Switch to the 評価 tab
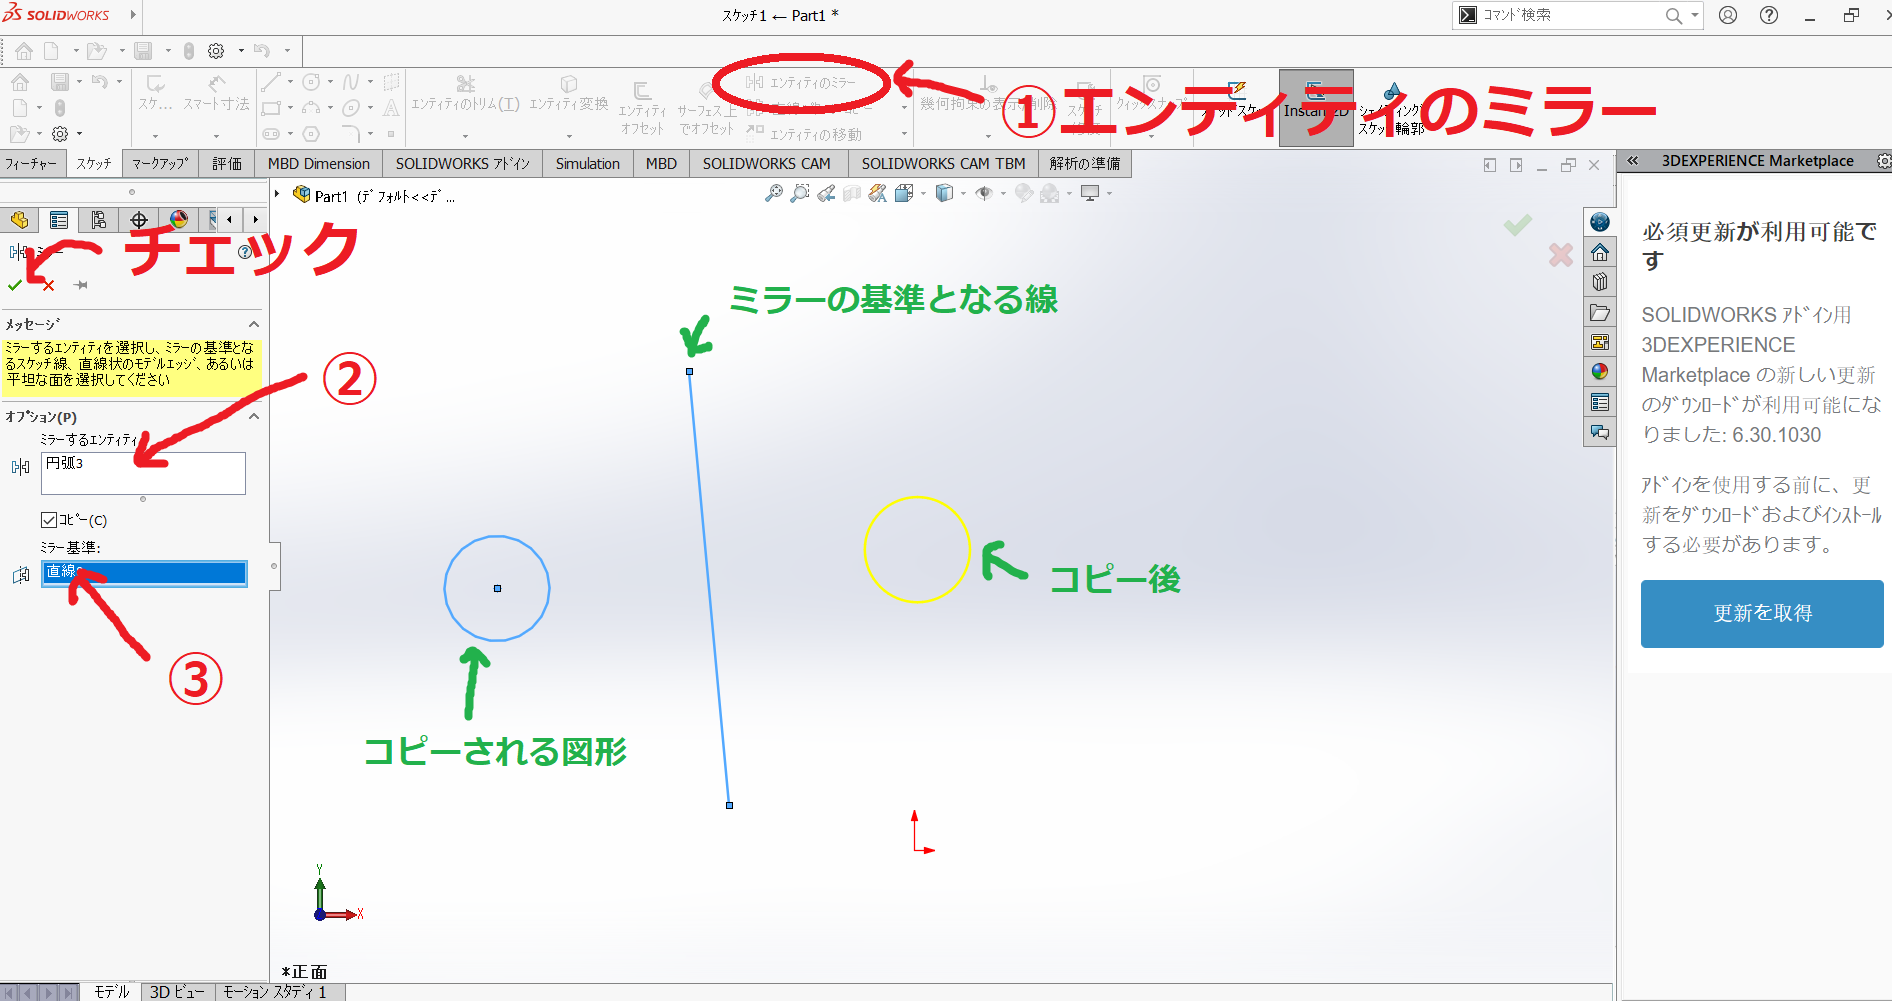 (227, 164)
